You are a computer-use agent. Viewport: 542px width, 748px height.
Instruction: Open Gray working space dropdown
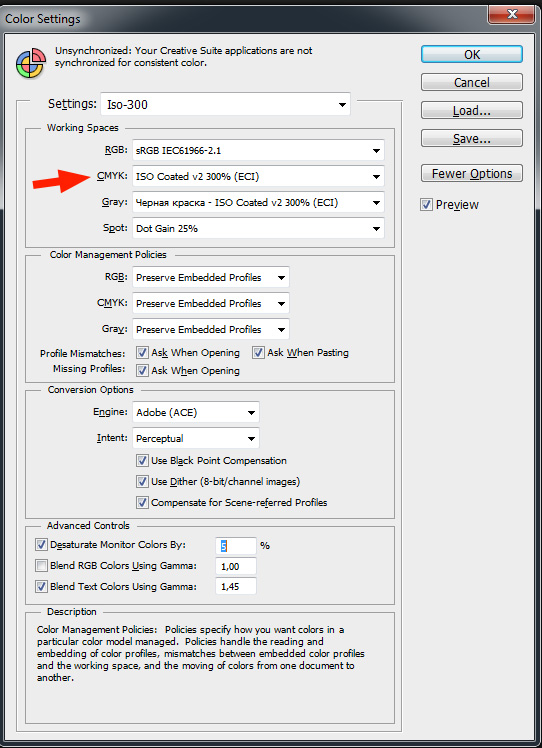point(258,203)
